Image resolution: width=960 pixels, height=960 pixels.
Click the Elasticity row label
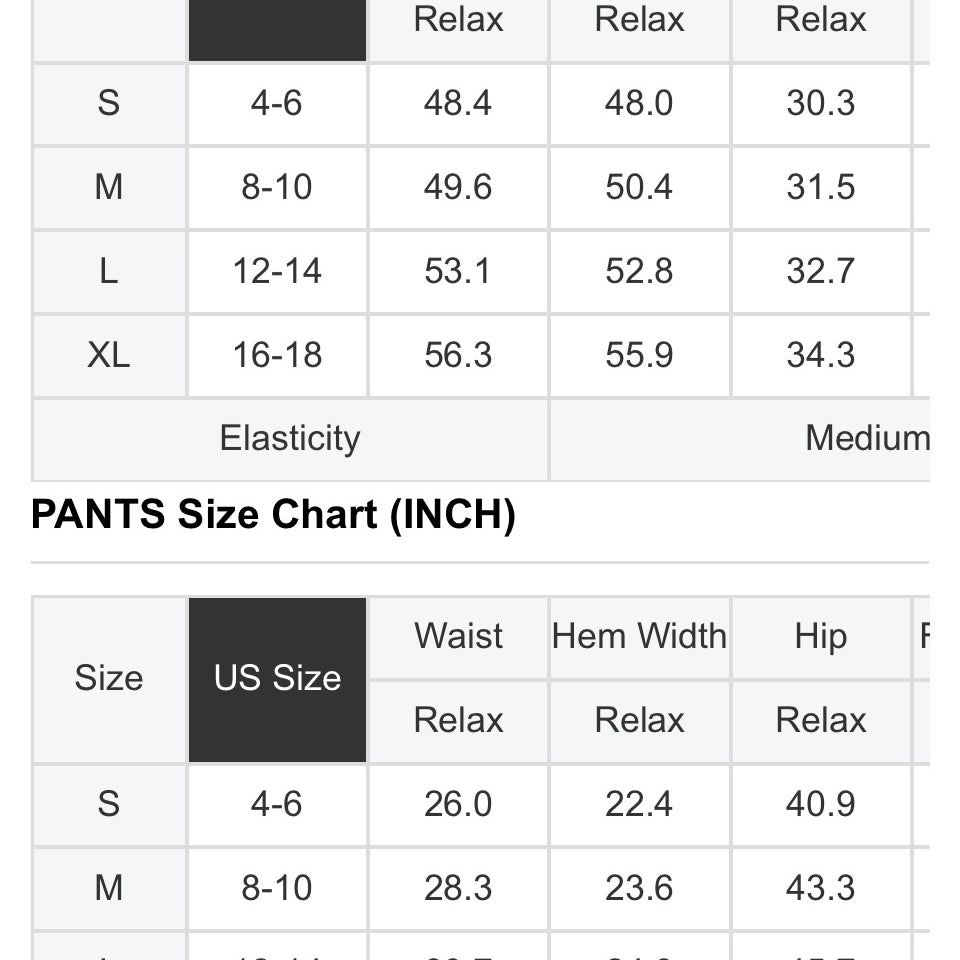click(290, 440)
